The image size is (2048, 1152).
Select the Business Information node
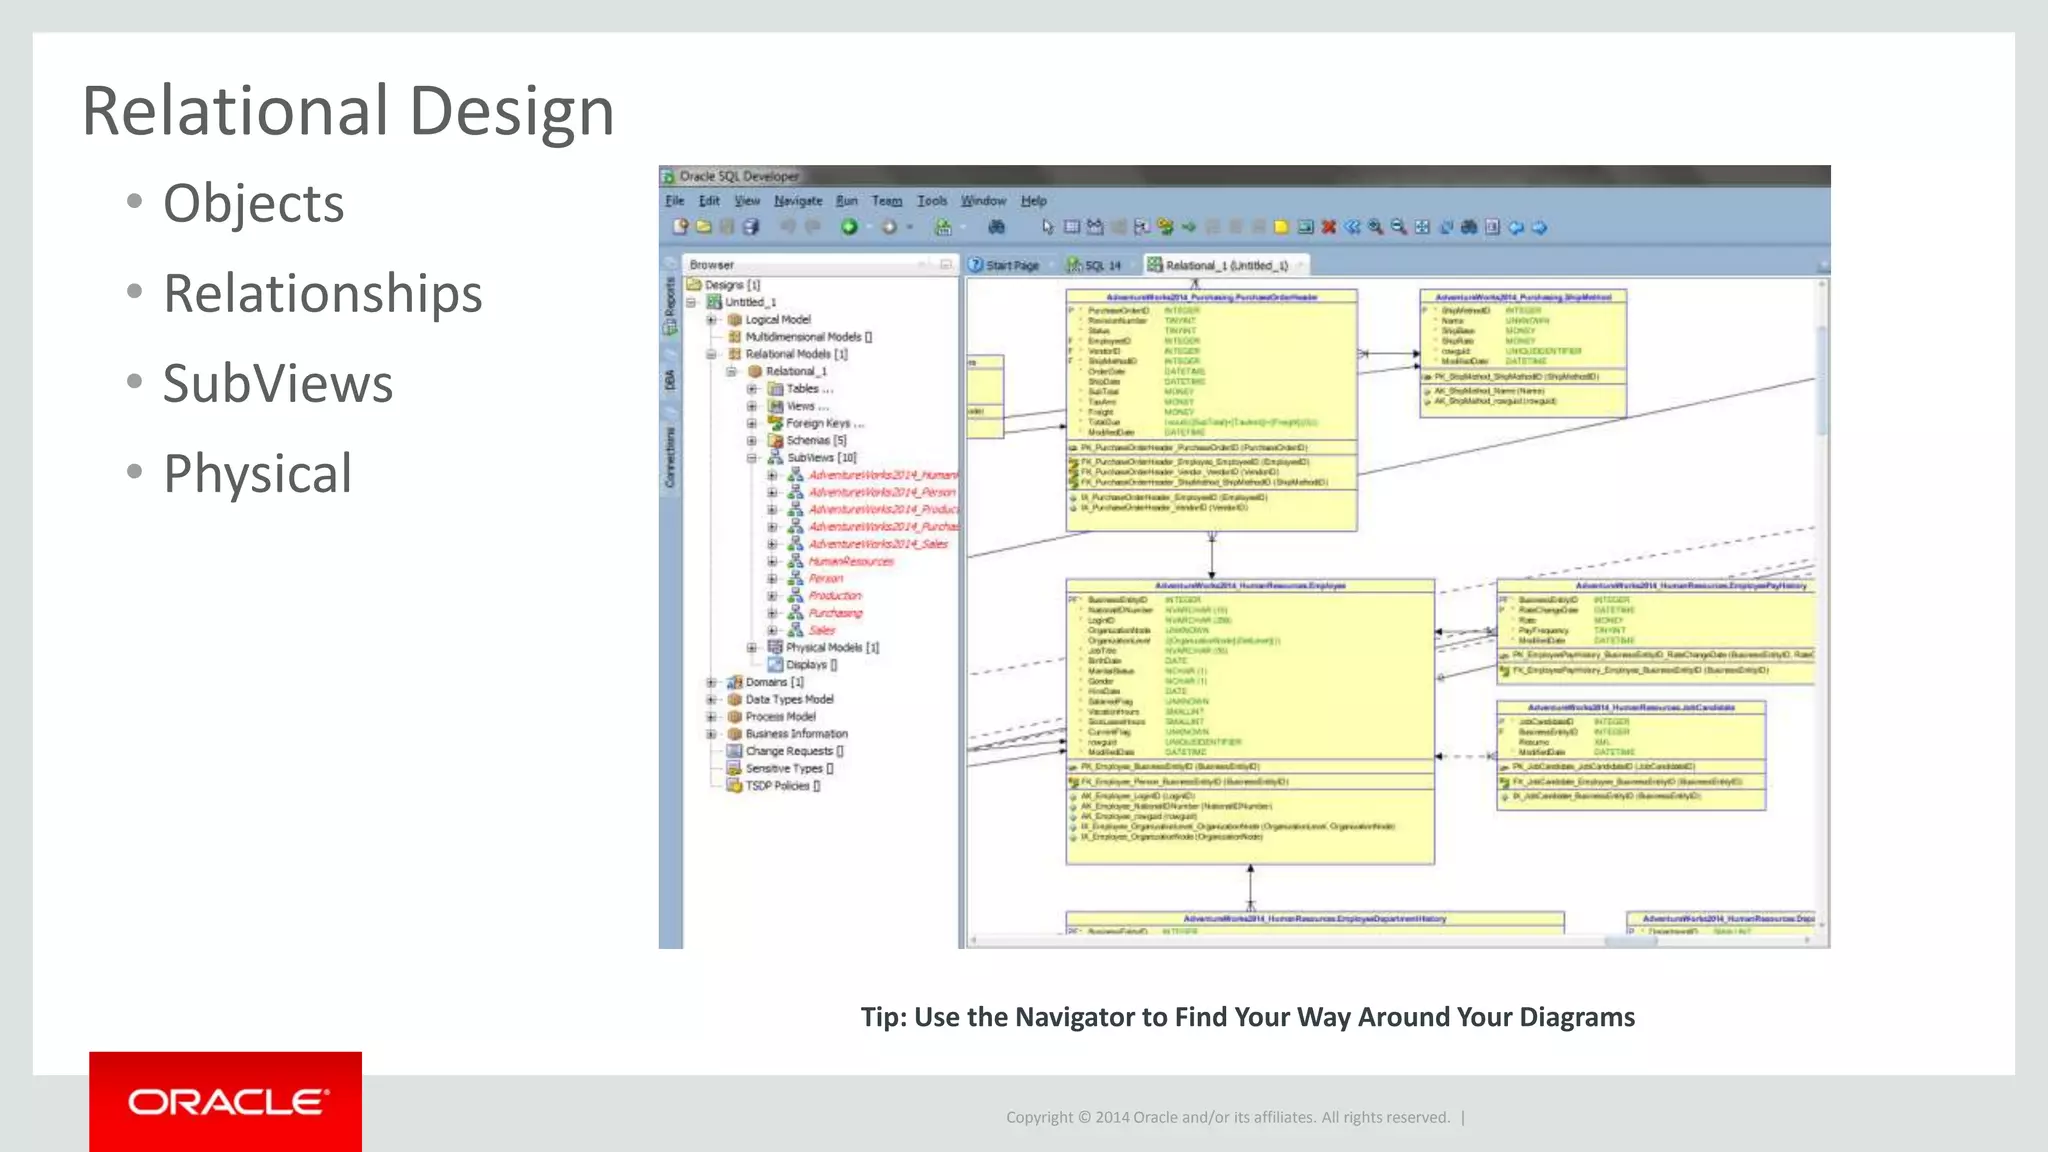click(x=796, y=734)
